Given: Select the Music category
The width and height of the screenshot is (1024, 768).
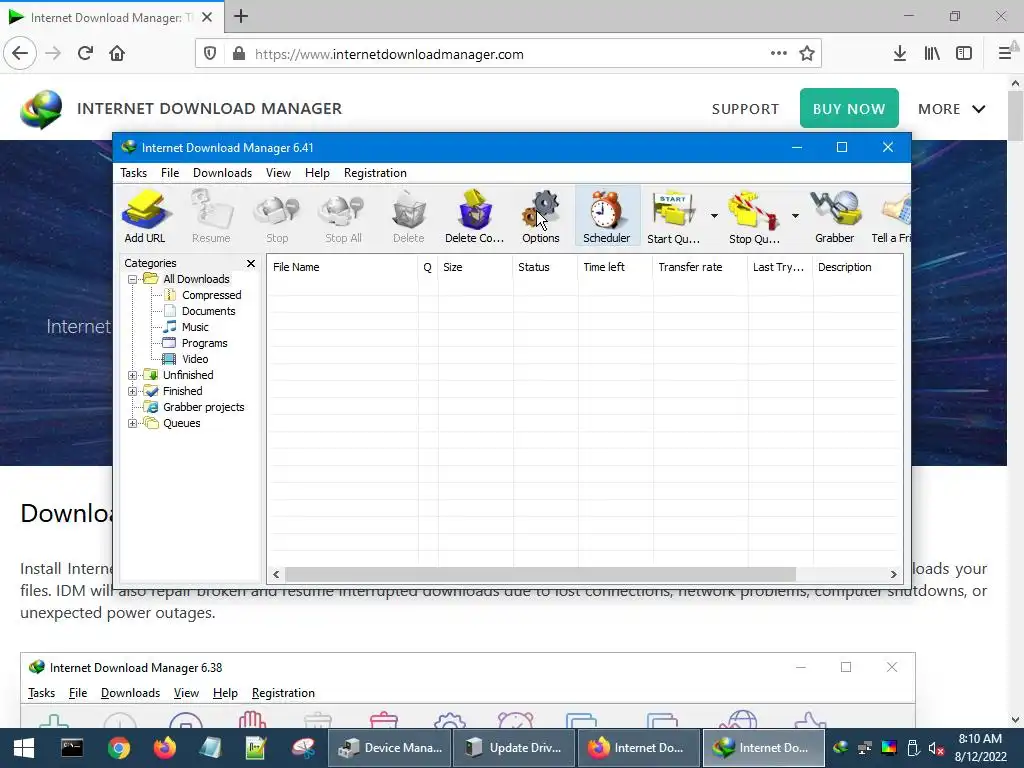Looking at the screenshot, I should click(195, 327).
